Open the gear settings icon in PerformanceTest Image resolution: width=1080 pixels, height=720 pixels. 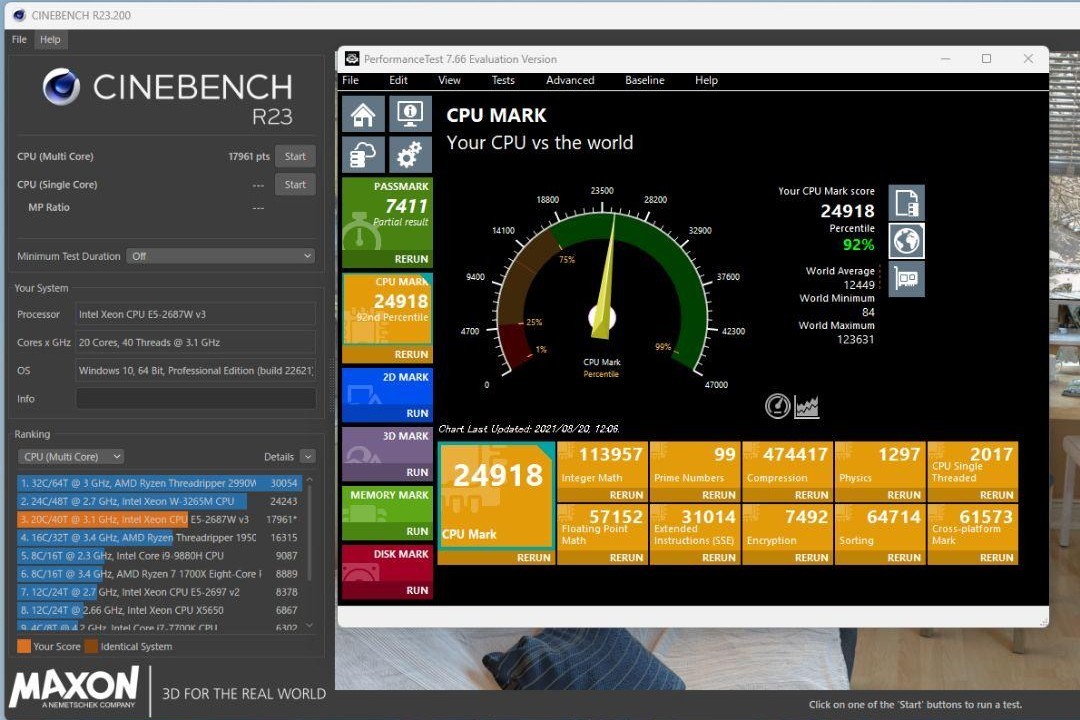coord(410,154)
